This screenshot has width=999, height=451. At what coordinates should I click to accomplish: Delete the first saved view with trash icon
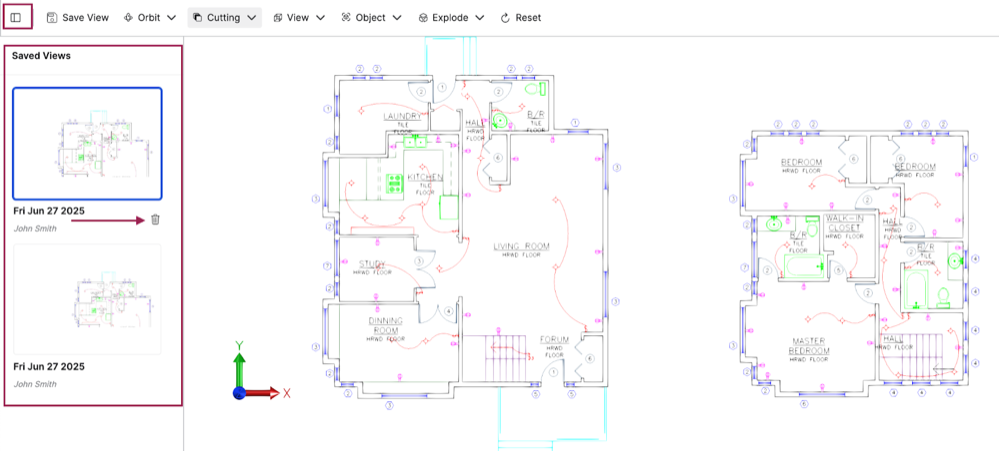click(155, 220)
